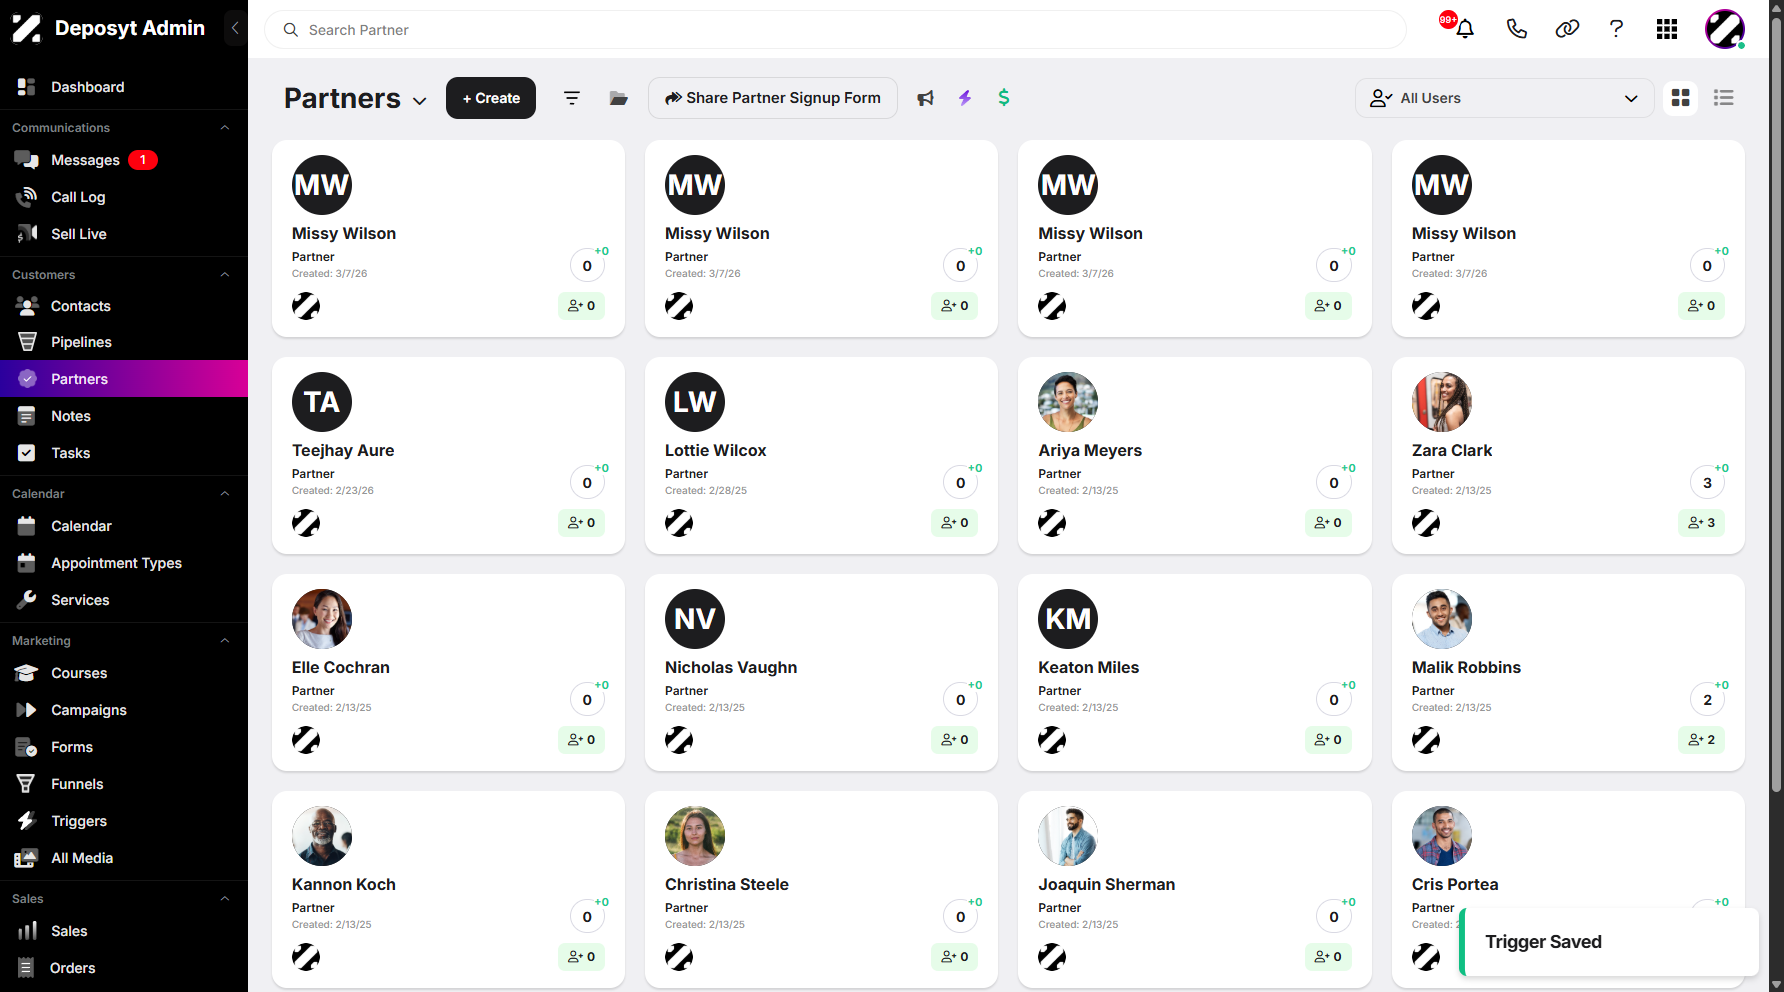Image resolution: width=1784 pixels, height=992 pixels.
Task: Open the profile avatar menu
Action: coord(1725,29)
